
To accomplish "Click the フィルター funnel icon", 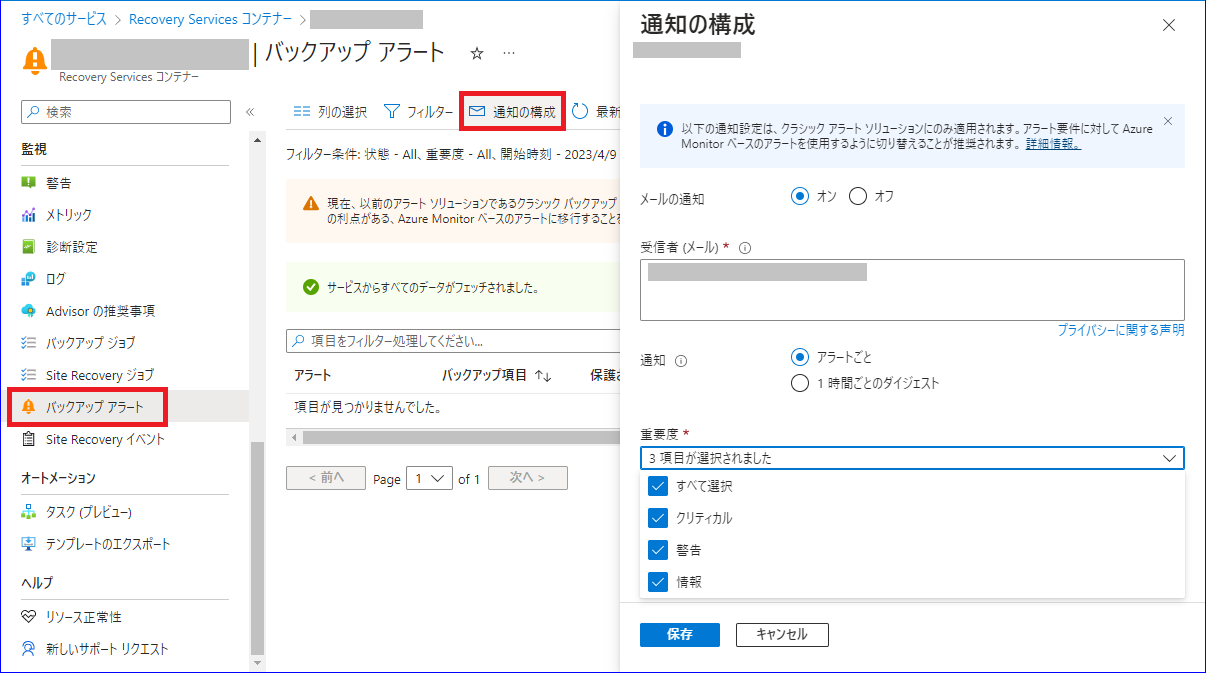I will [x=392, y=112].
